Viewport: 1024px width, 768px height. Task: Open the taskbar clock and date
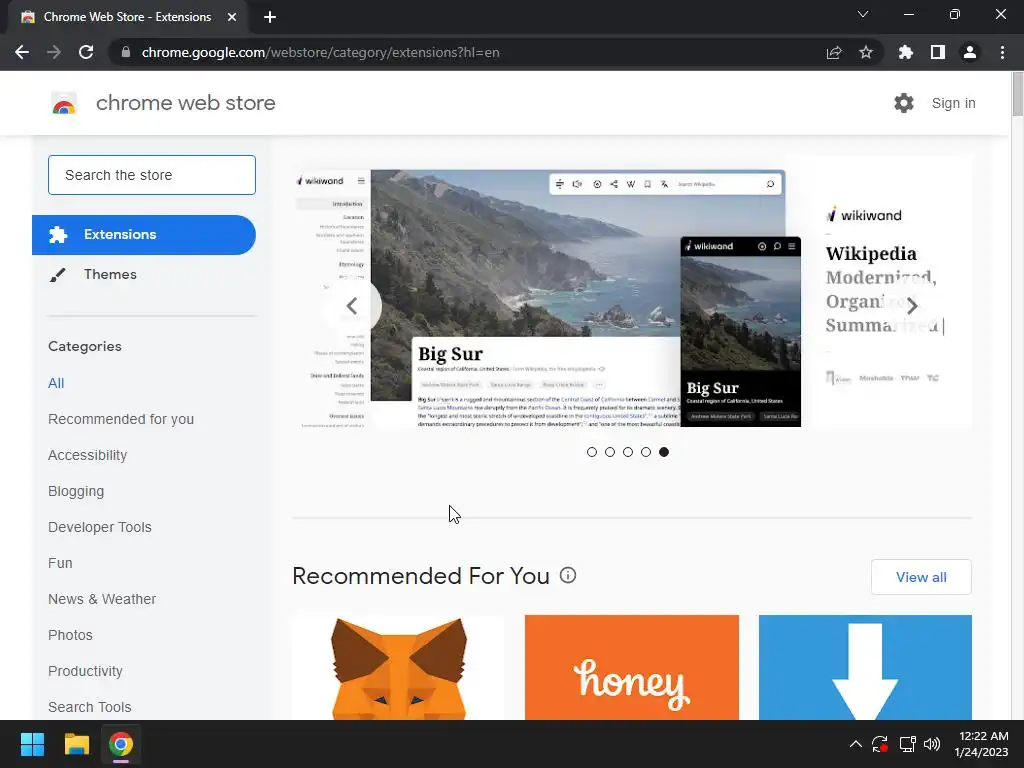pyautogui.click(x=981, y=744)
